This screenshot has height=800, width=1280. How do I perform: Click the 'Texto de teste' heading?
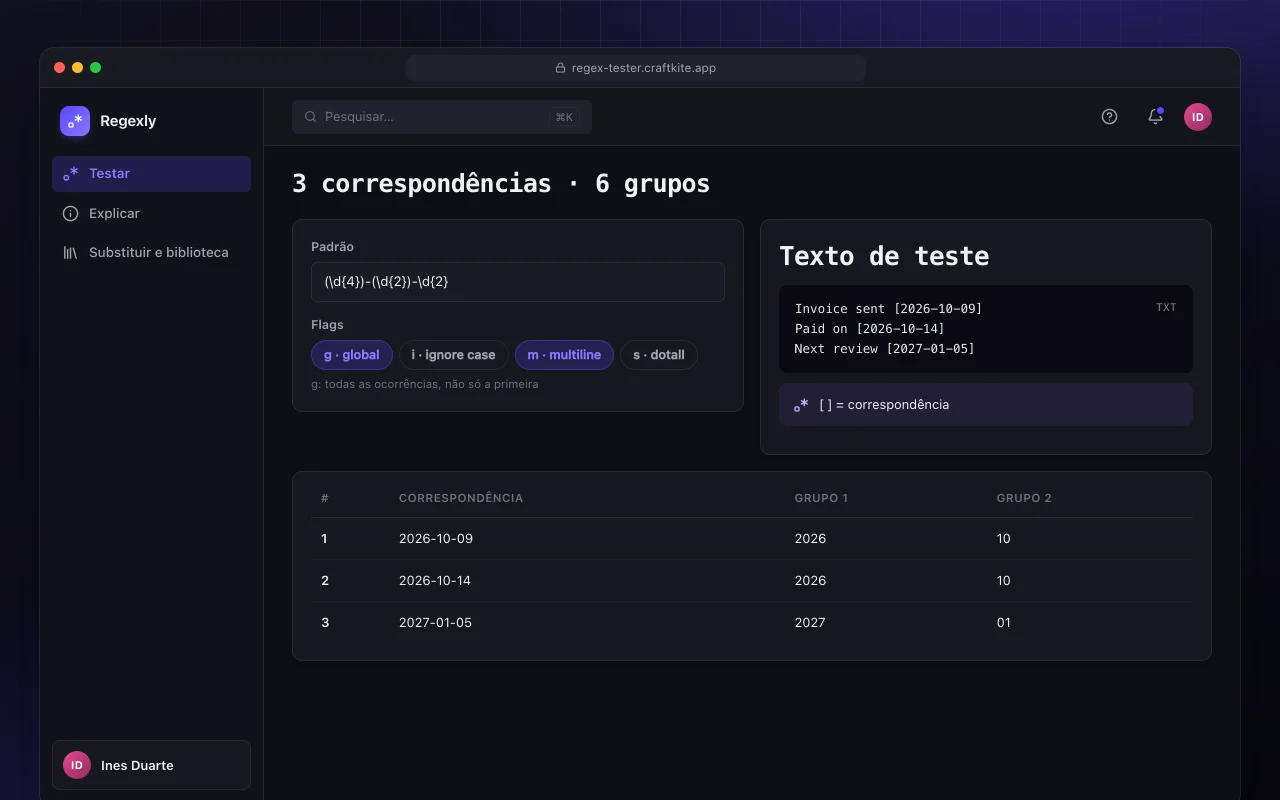point(884,256)
